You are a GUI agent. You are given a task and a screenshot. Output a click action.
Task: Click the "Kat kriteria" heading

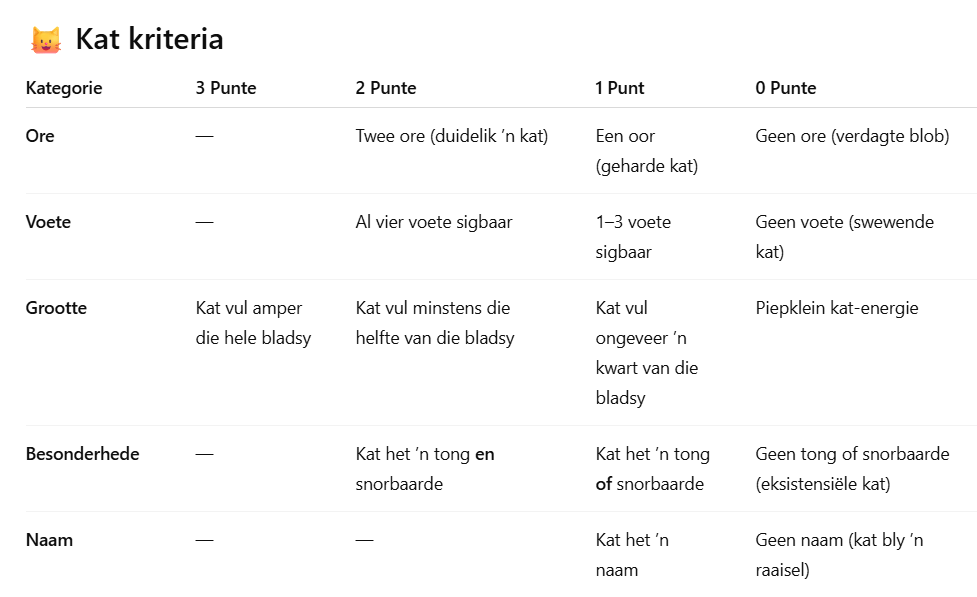click(x=149, y=40)
